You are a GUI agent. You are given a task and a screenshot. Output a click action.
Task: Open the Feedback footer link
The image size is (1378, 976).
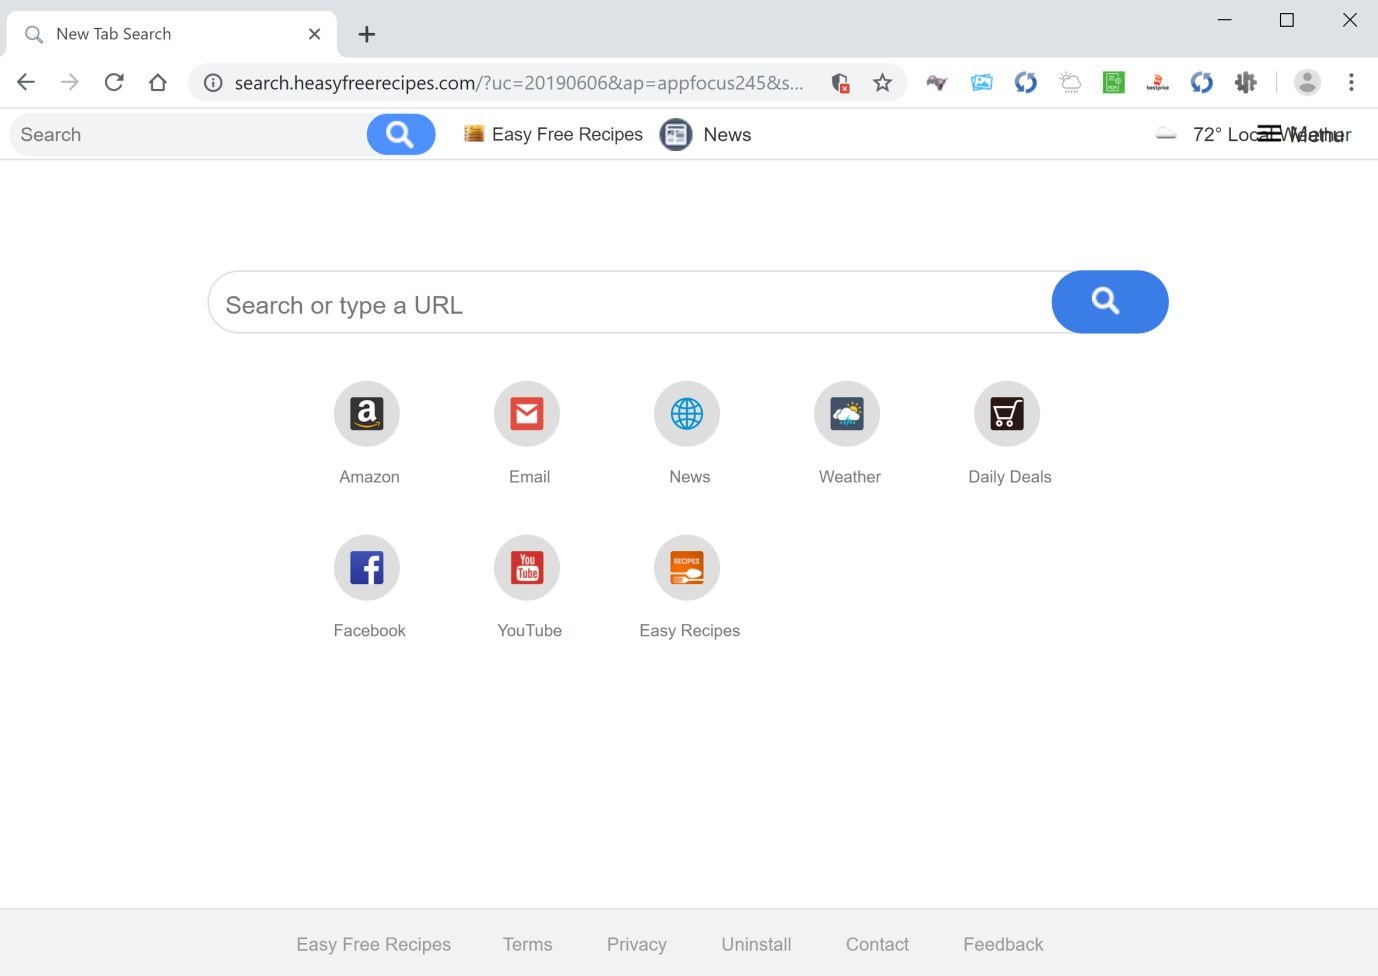coord(1003,944)
